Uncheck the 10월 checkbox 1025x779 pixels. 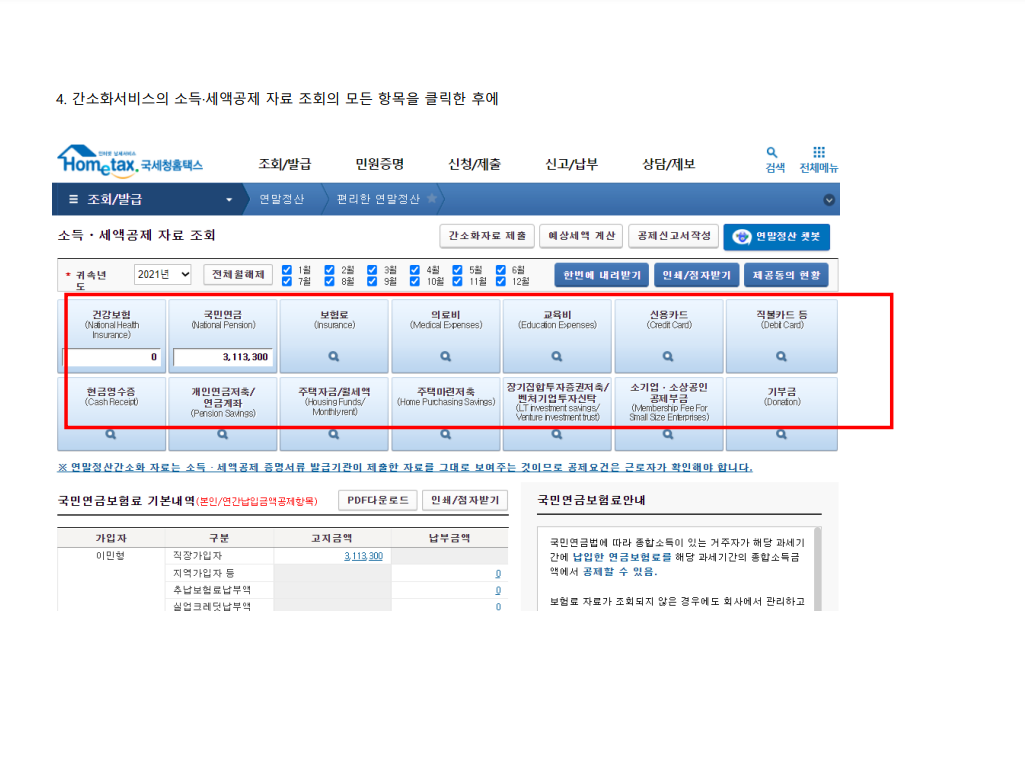(414, 281)
